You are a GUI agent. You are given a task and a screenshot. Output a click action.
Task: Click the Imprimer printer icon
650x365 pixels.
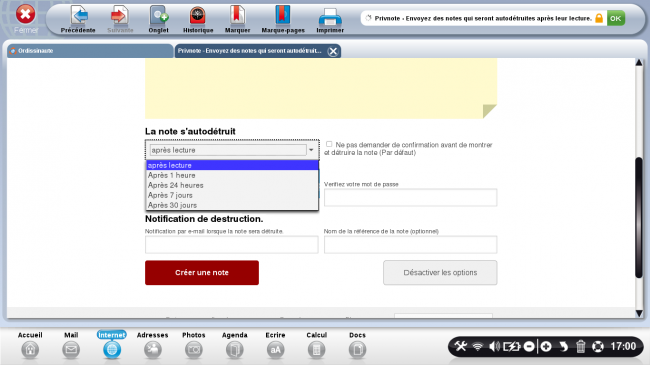click(x=330, y=18)
